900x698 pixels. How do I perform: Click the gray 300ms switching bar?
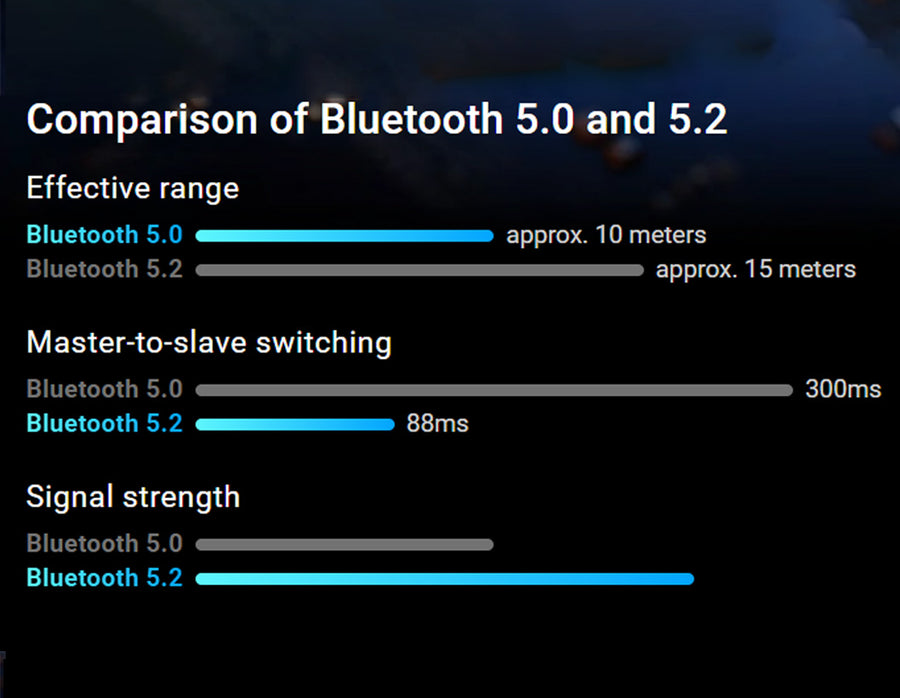click(494, 390)
